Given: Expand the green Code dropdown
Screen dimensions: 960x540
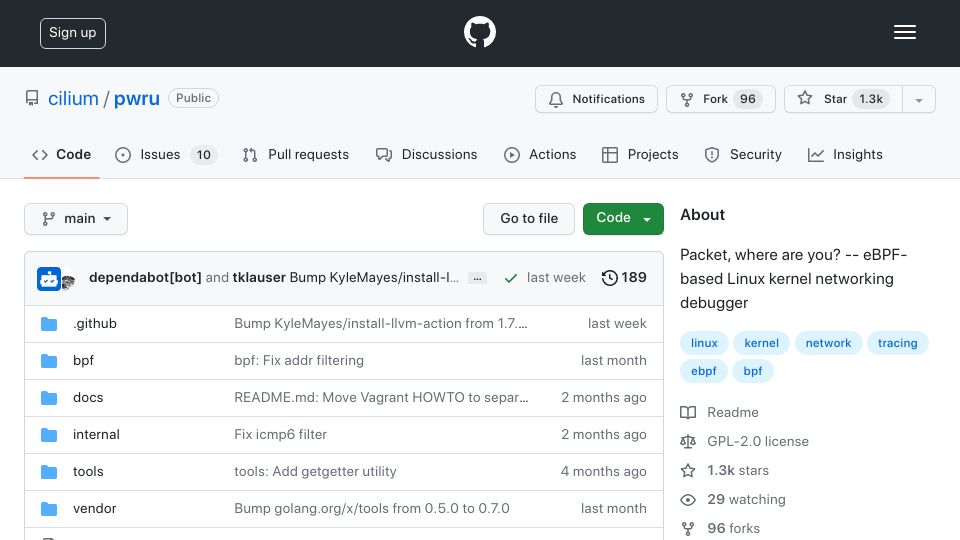Looking at the screenshot, I should click(623, 219).
